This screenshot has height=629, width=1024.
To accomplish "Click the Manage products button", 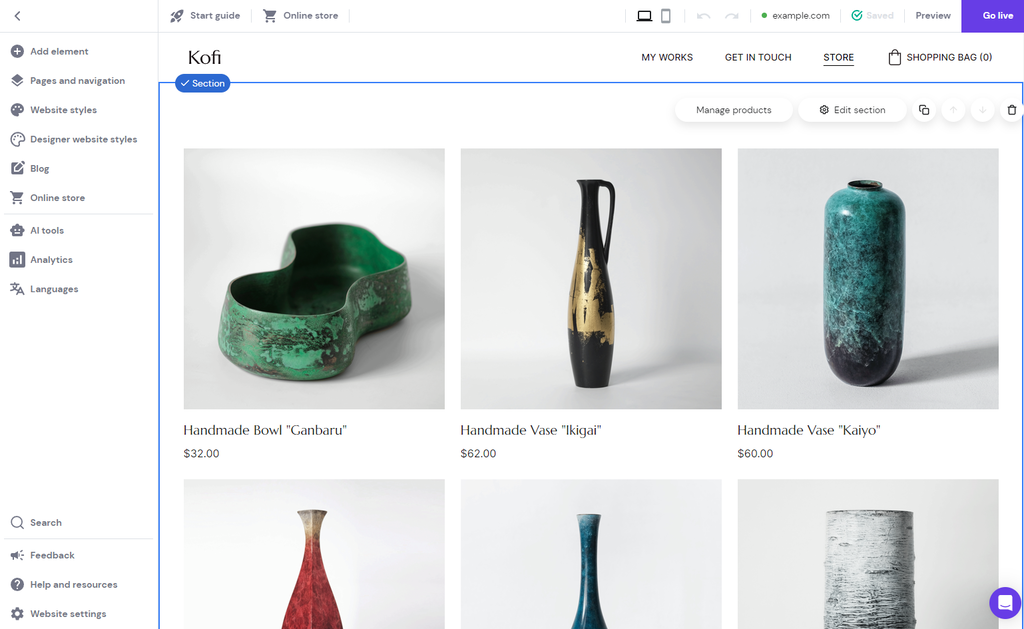I will click(733, 110).
